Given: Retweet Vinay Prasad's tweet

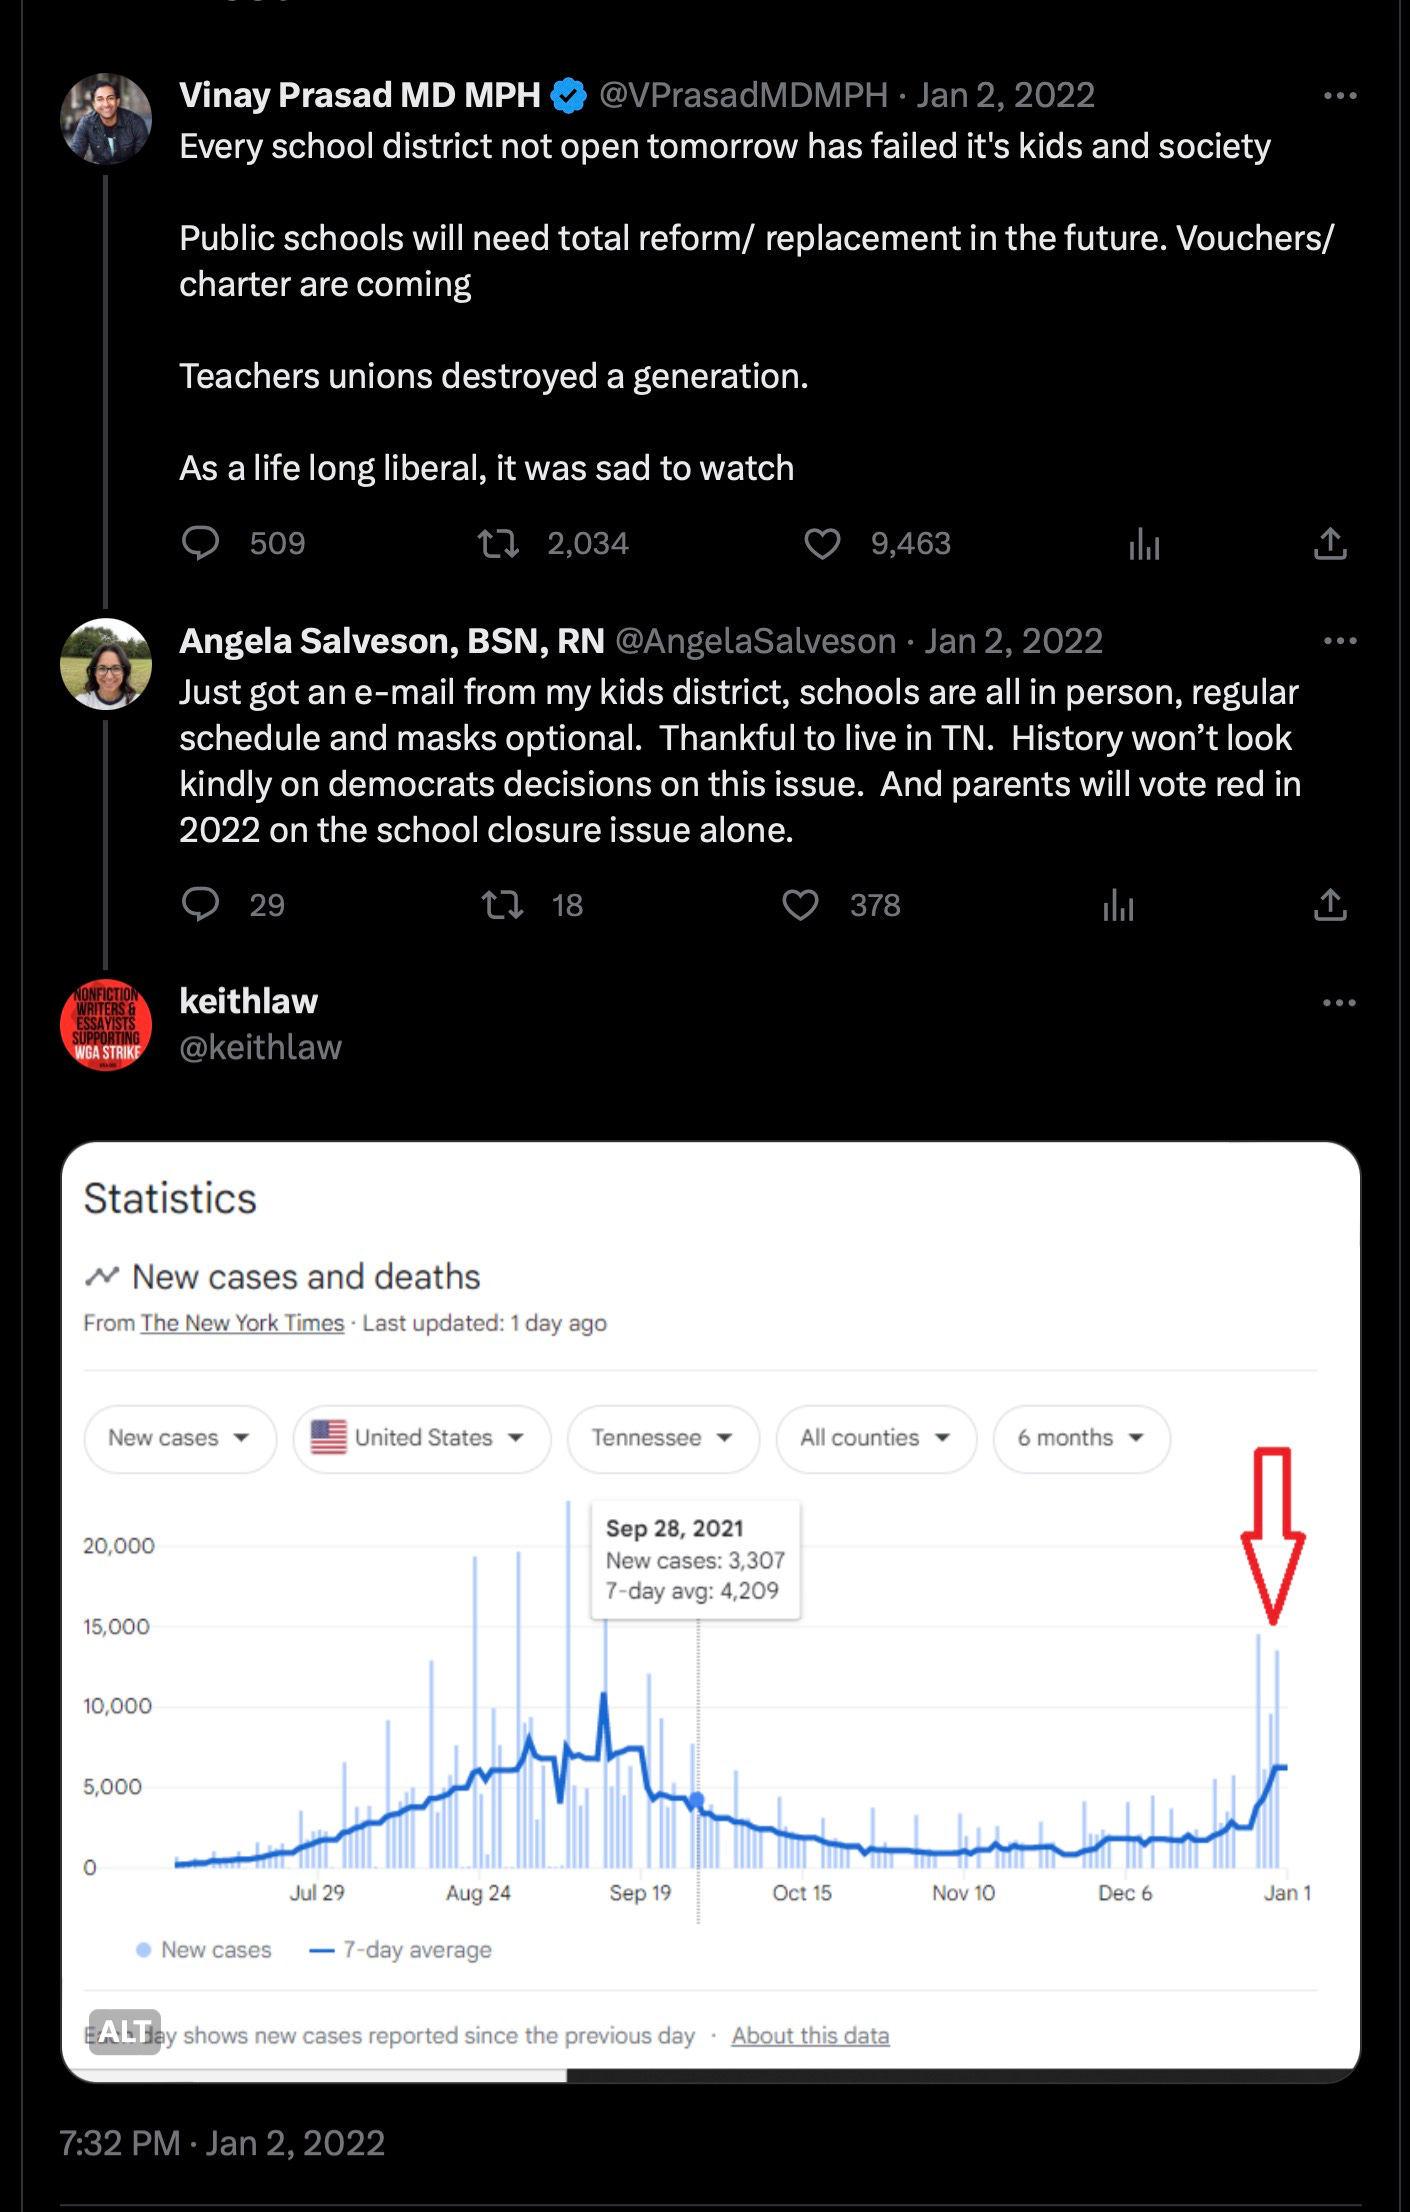Looking at the screenshot, I should (498, 543).
